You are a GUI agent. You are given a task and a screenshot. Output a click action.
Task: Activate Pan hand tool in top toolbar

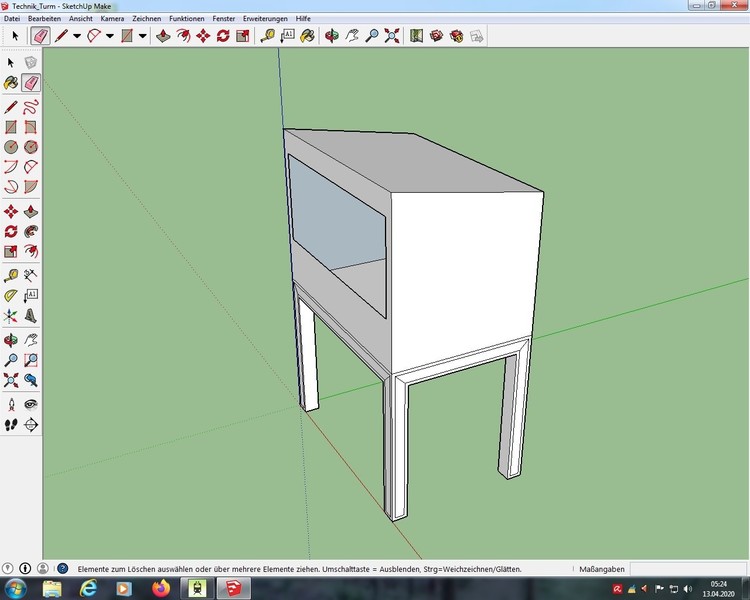click(x=352, y=36)
